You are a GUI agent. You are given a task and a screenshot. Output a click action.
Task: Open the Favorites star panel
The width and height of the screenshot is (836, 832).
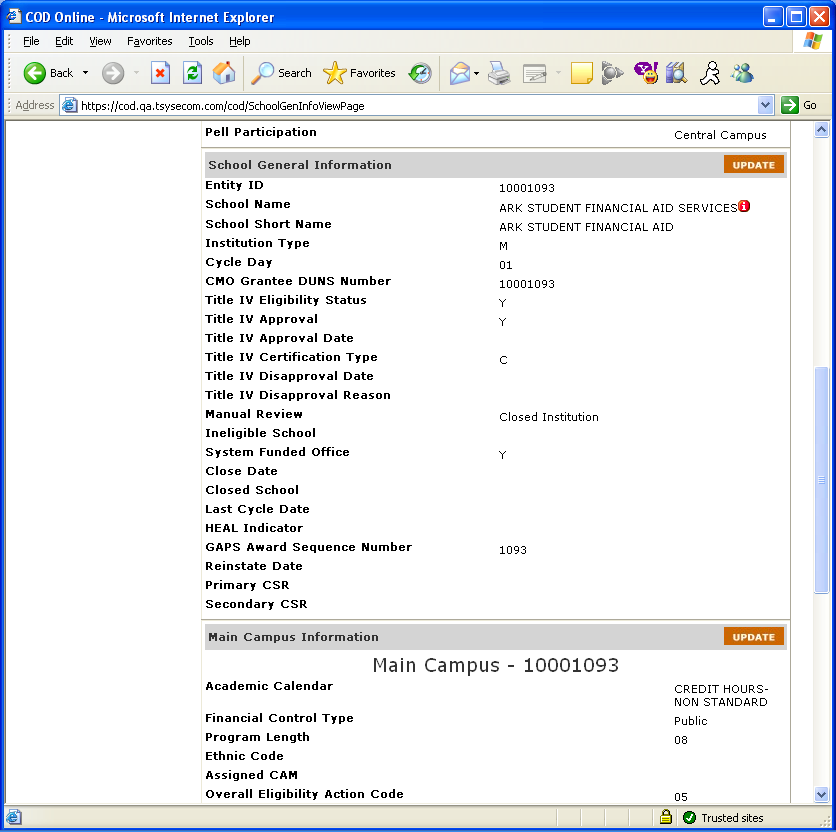360,73
